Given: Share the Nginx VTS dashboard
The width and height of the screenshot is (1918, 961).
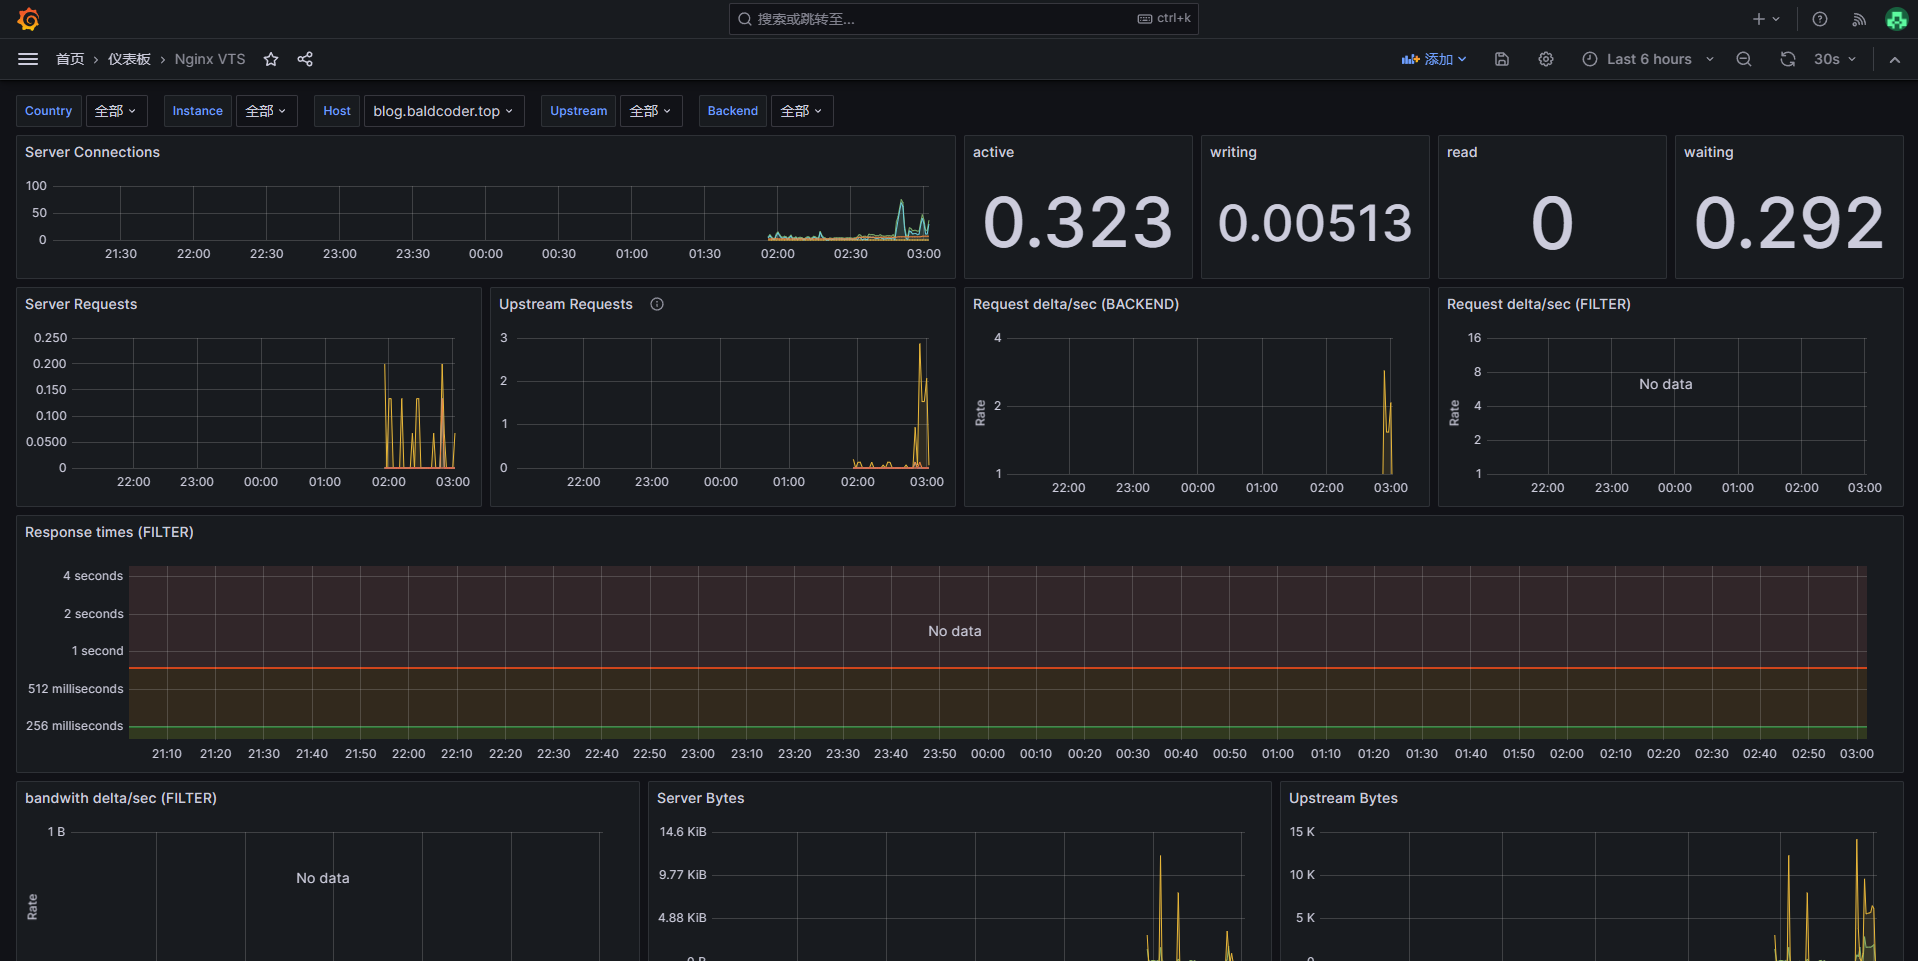Looking at the screenshot, I should point(305,59).
